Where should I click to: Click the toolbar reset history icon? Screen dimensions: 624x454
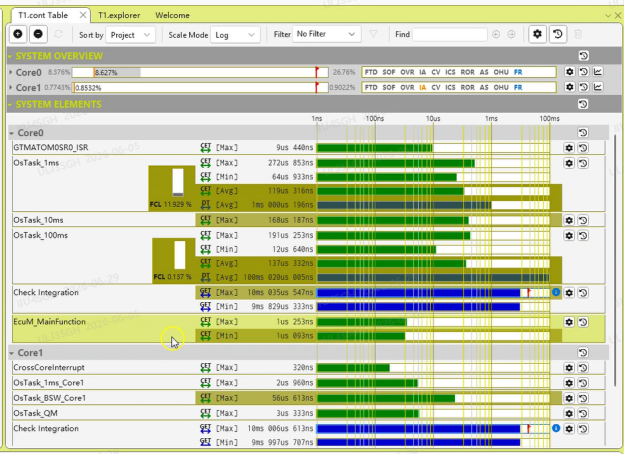point(558,34)
